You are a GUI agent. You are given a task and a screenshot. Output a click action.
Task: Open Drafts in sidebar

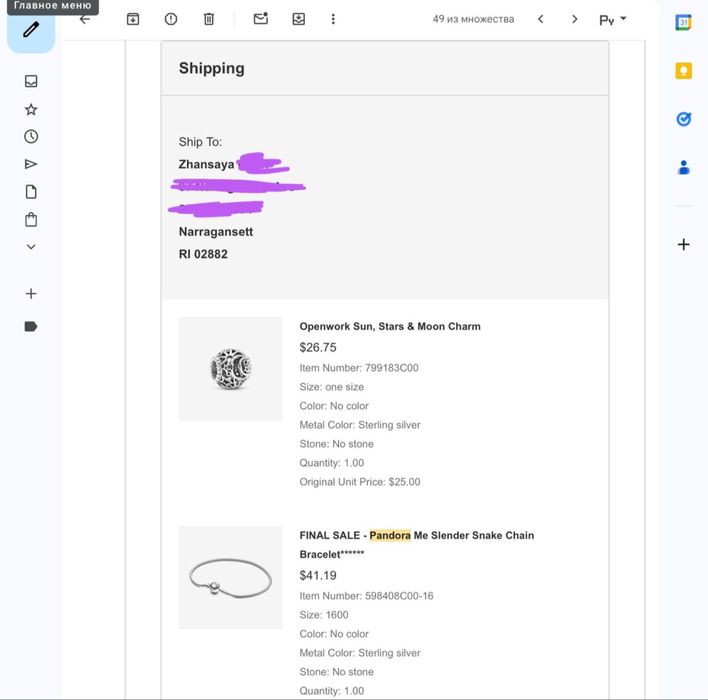point(31,192)
